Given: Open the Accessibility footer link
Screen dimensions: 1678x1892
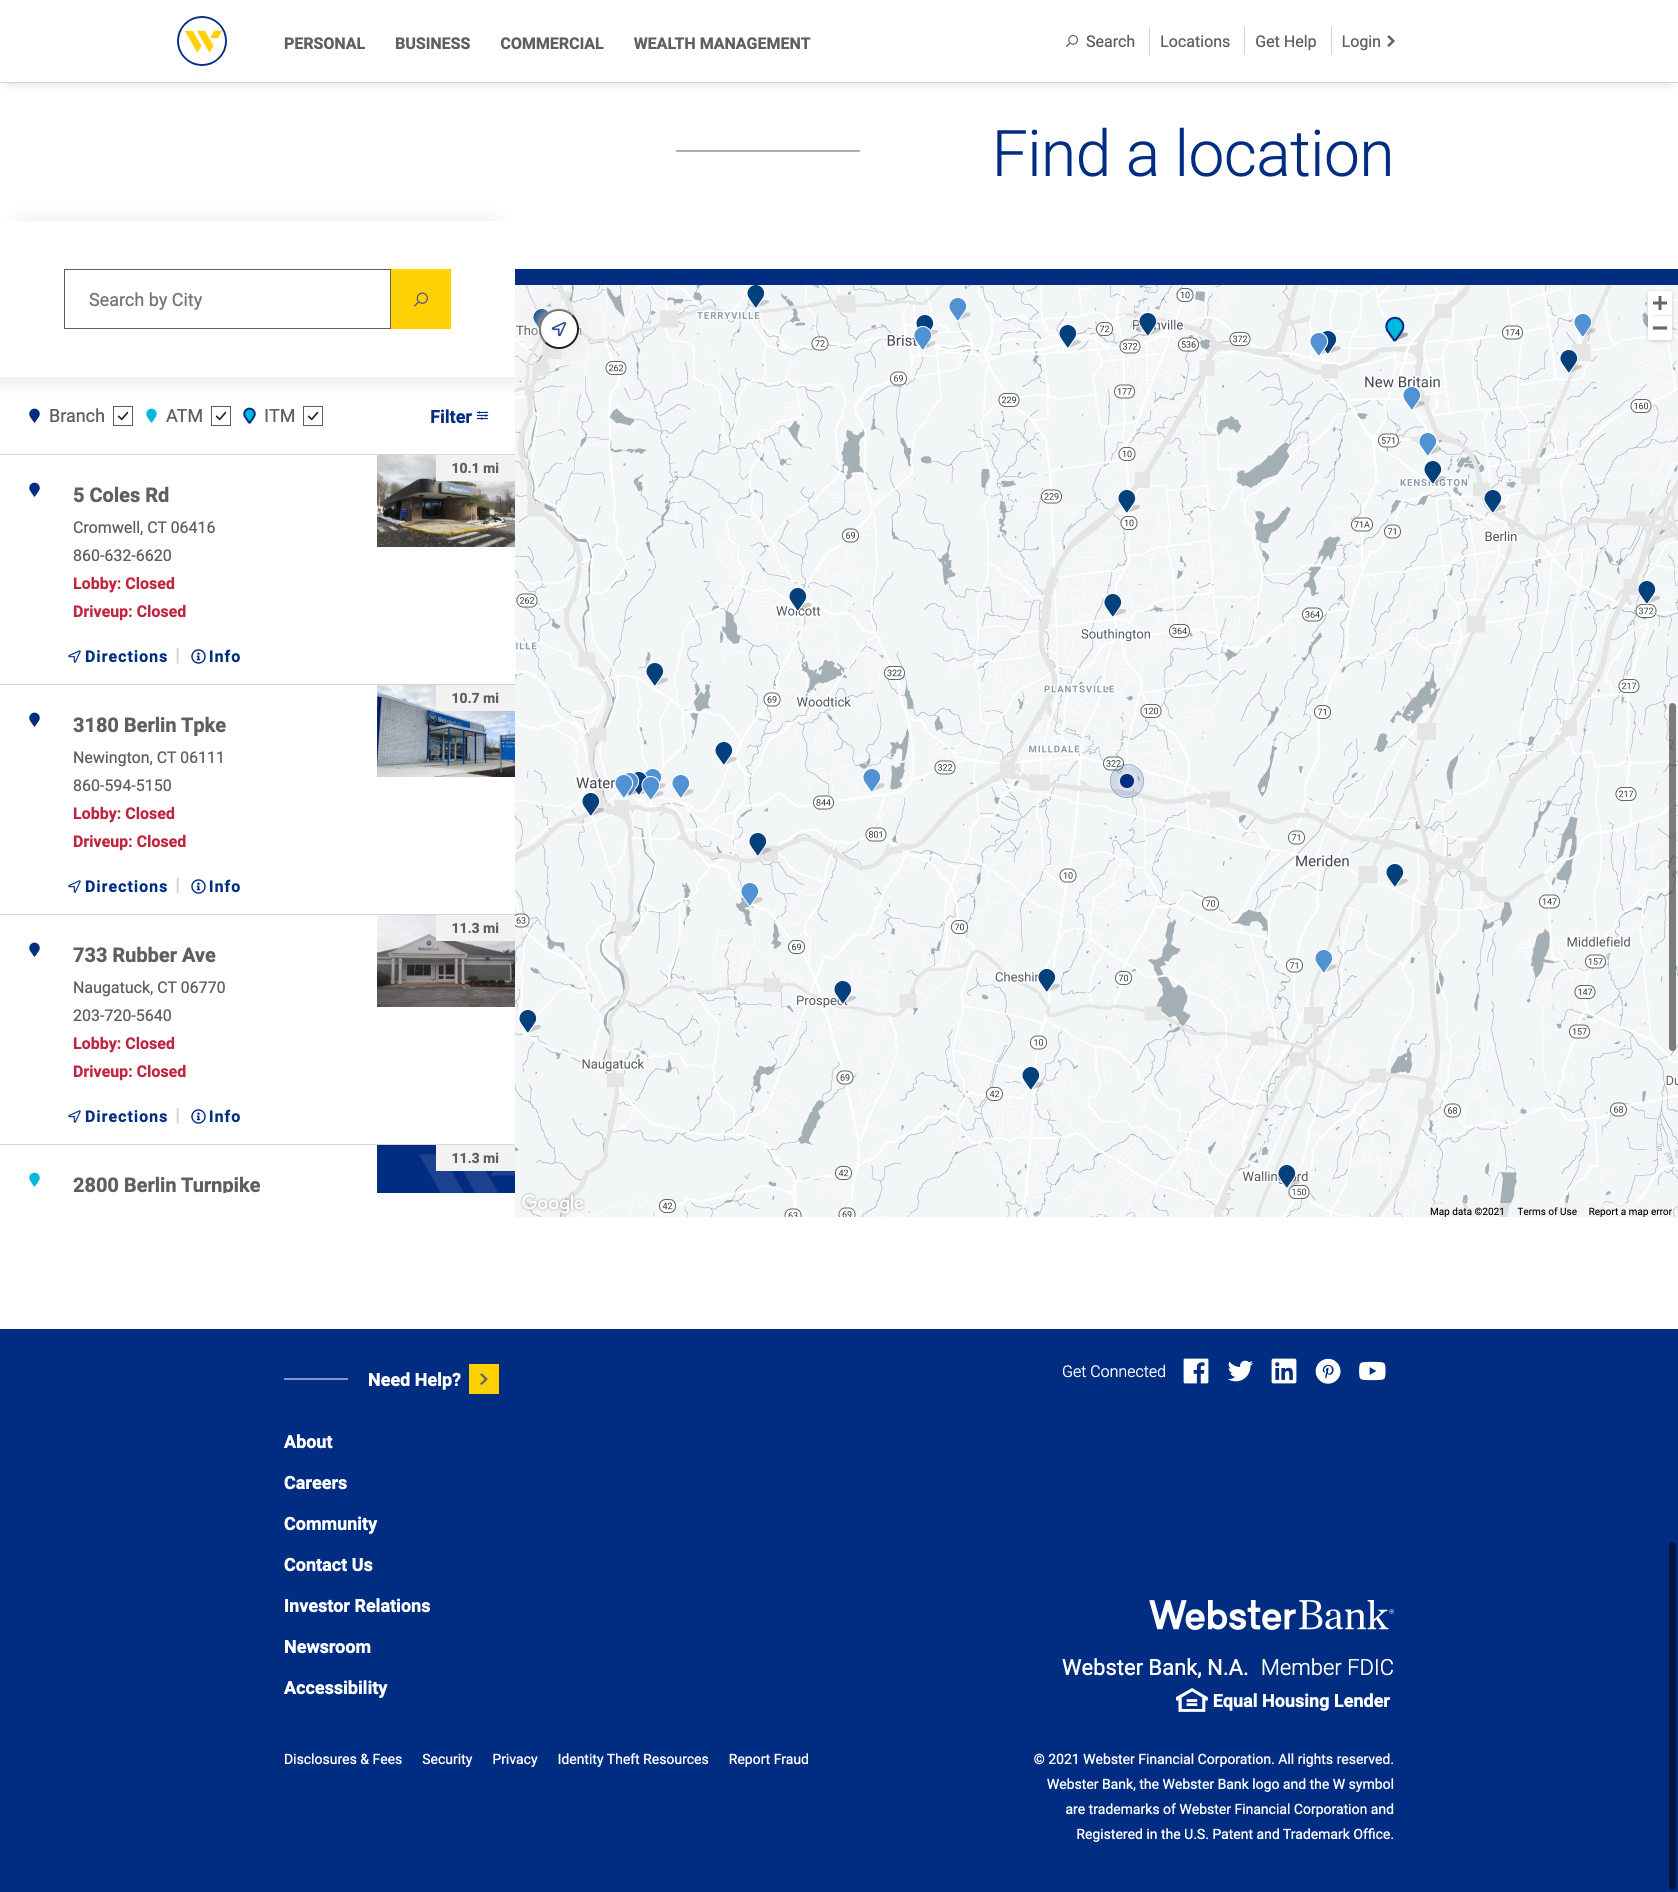Looking at the screenshot, I should (335, 1687).
